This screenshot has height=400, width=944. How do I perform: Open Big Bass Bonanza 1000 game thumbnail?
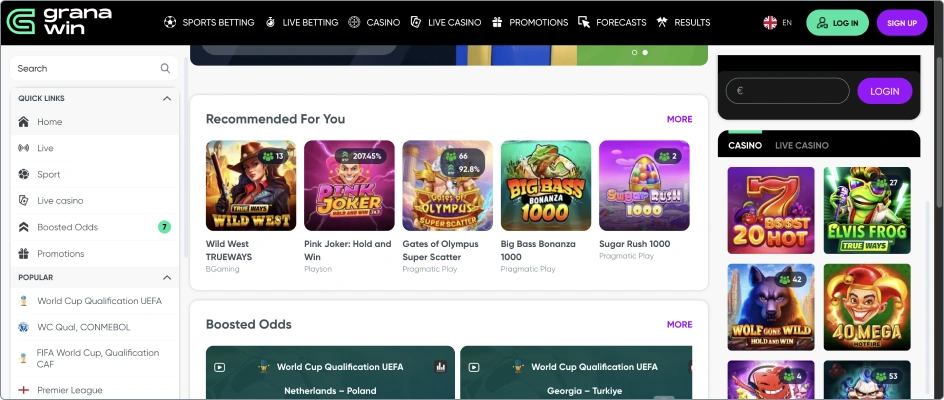coord(546,186)
